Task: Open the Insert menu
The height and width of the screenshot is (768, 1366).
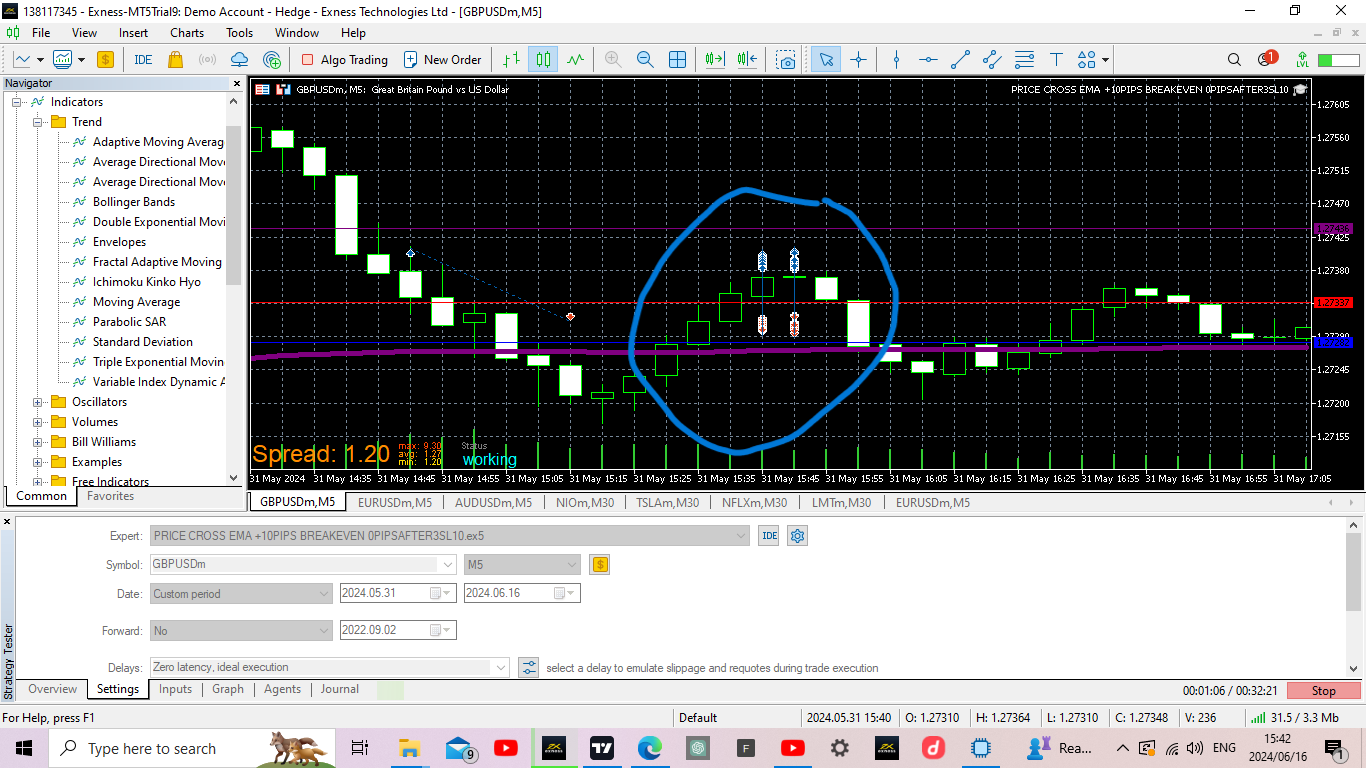Action: (x=133, y=33)
